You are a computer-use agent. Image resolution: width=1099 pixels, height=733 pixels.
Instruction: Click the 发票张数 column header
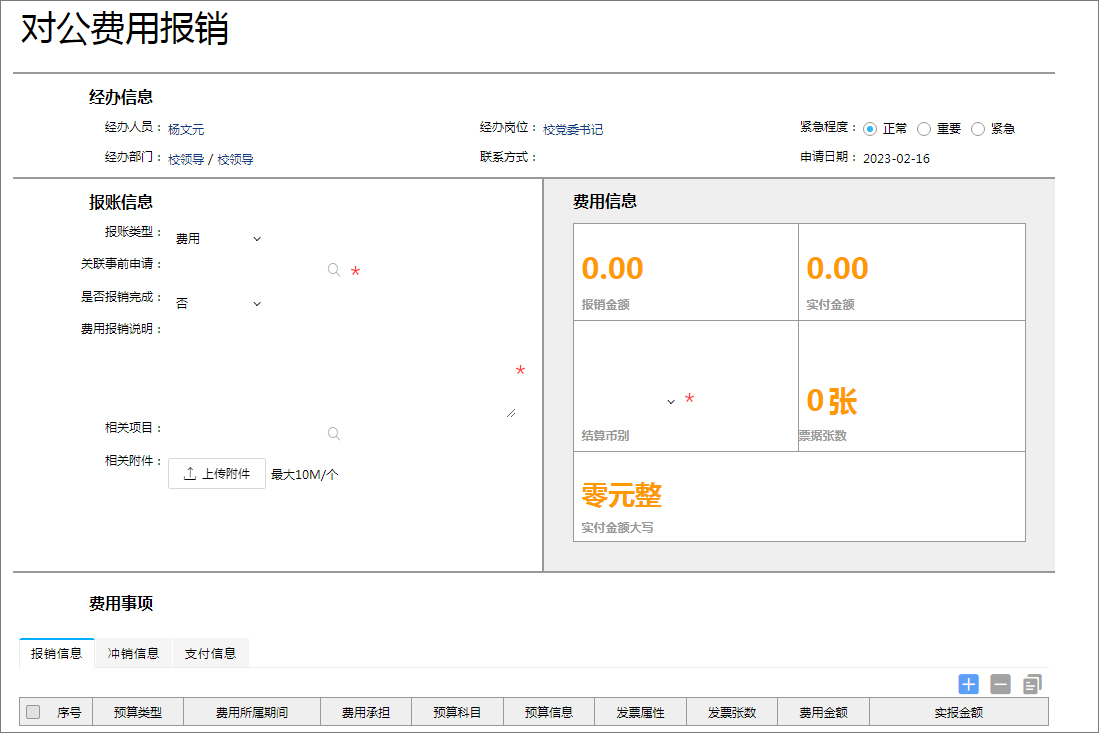pyautogui.click(x=732, y=712)
